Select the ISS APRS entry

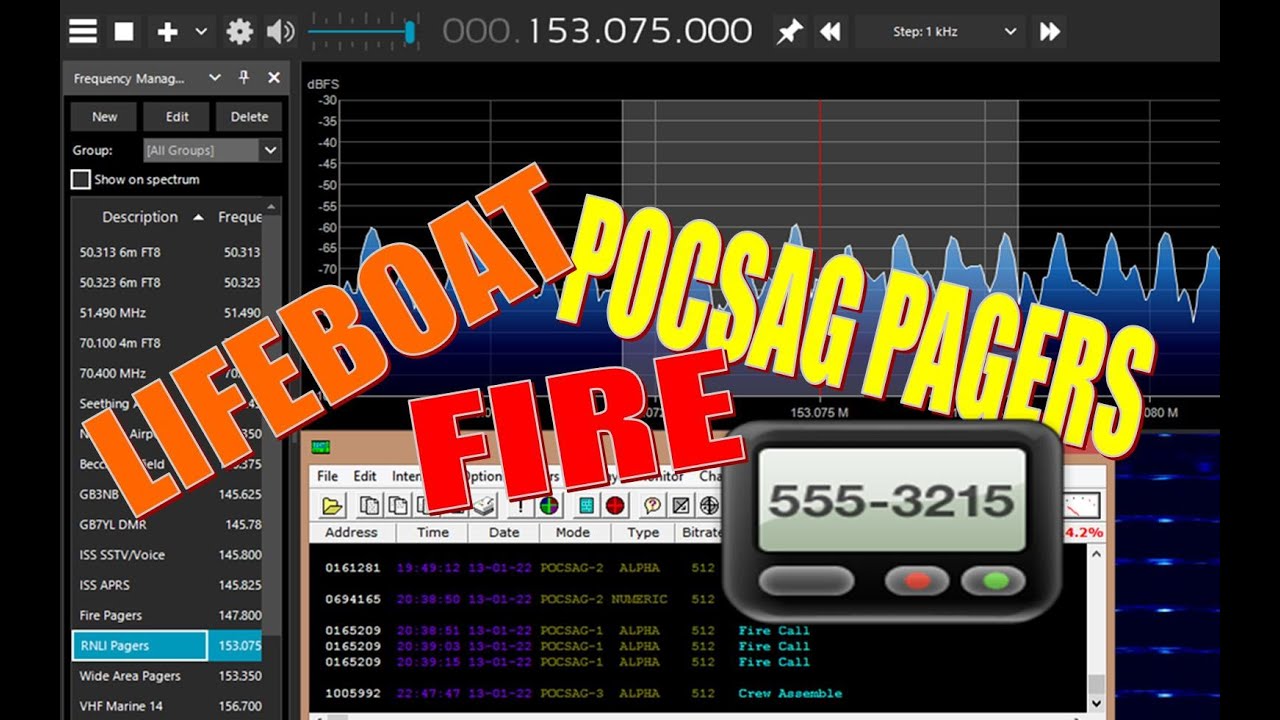pos(166,585)
